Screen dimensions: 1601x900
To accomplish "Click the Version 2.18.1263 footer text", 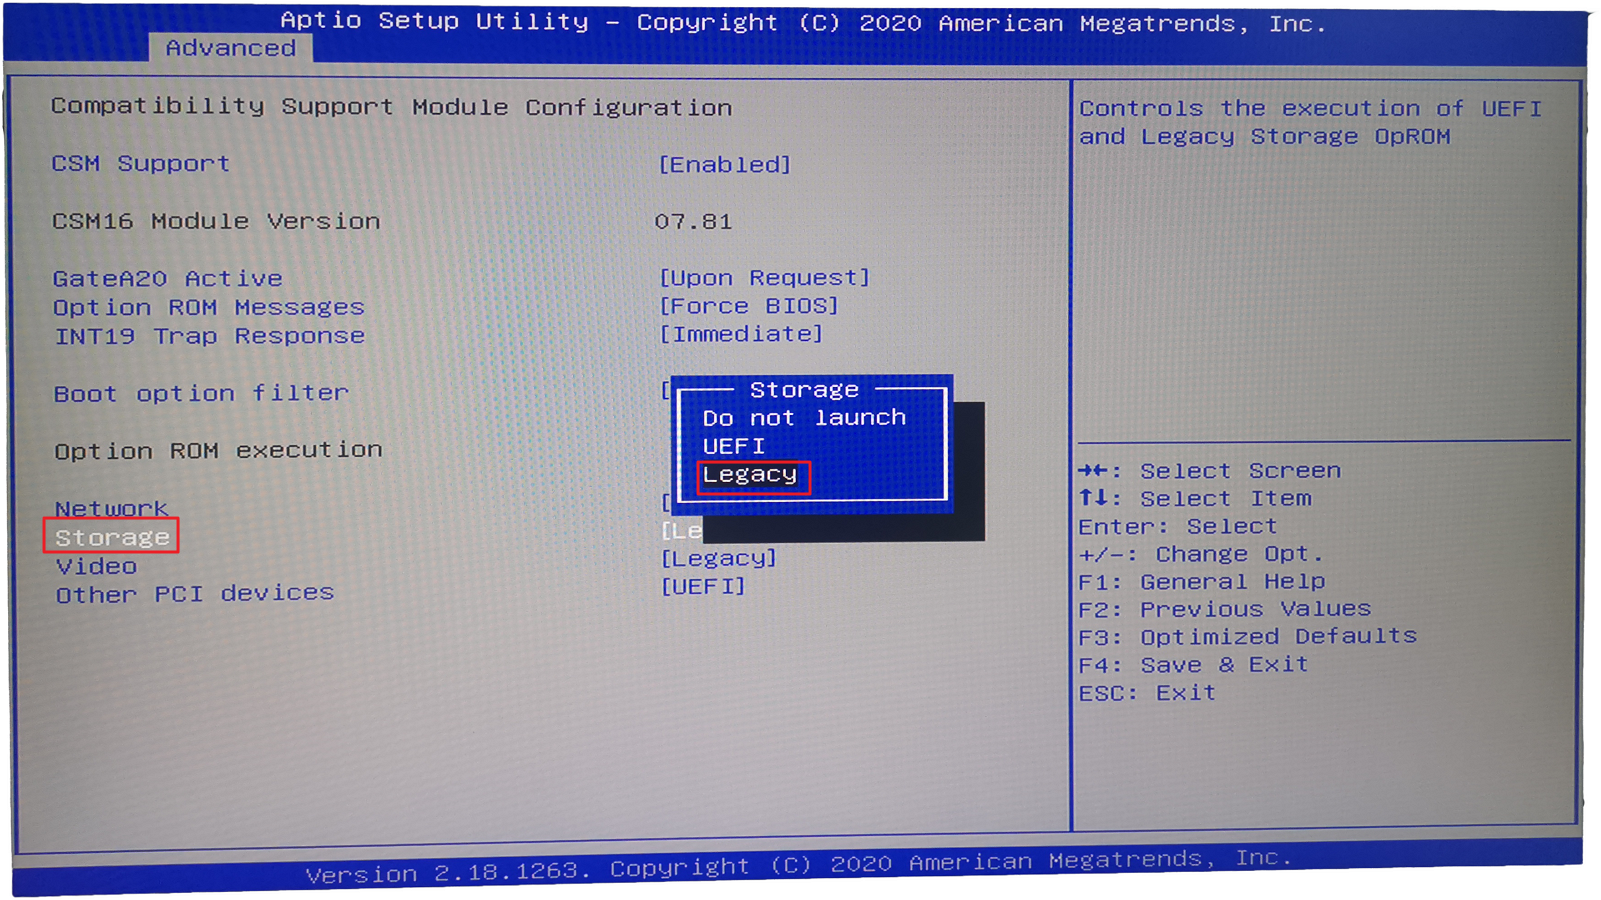I will pyautogui.click(x=799, y=866).
